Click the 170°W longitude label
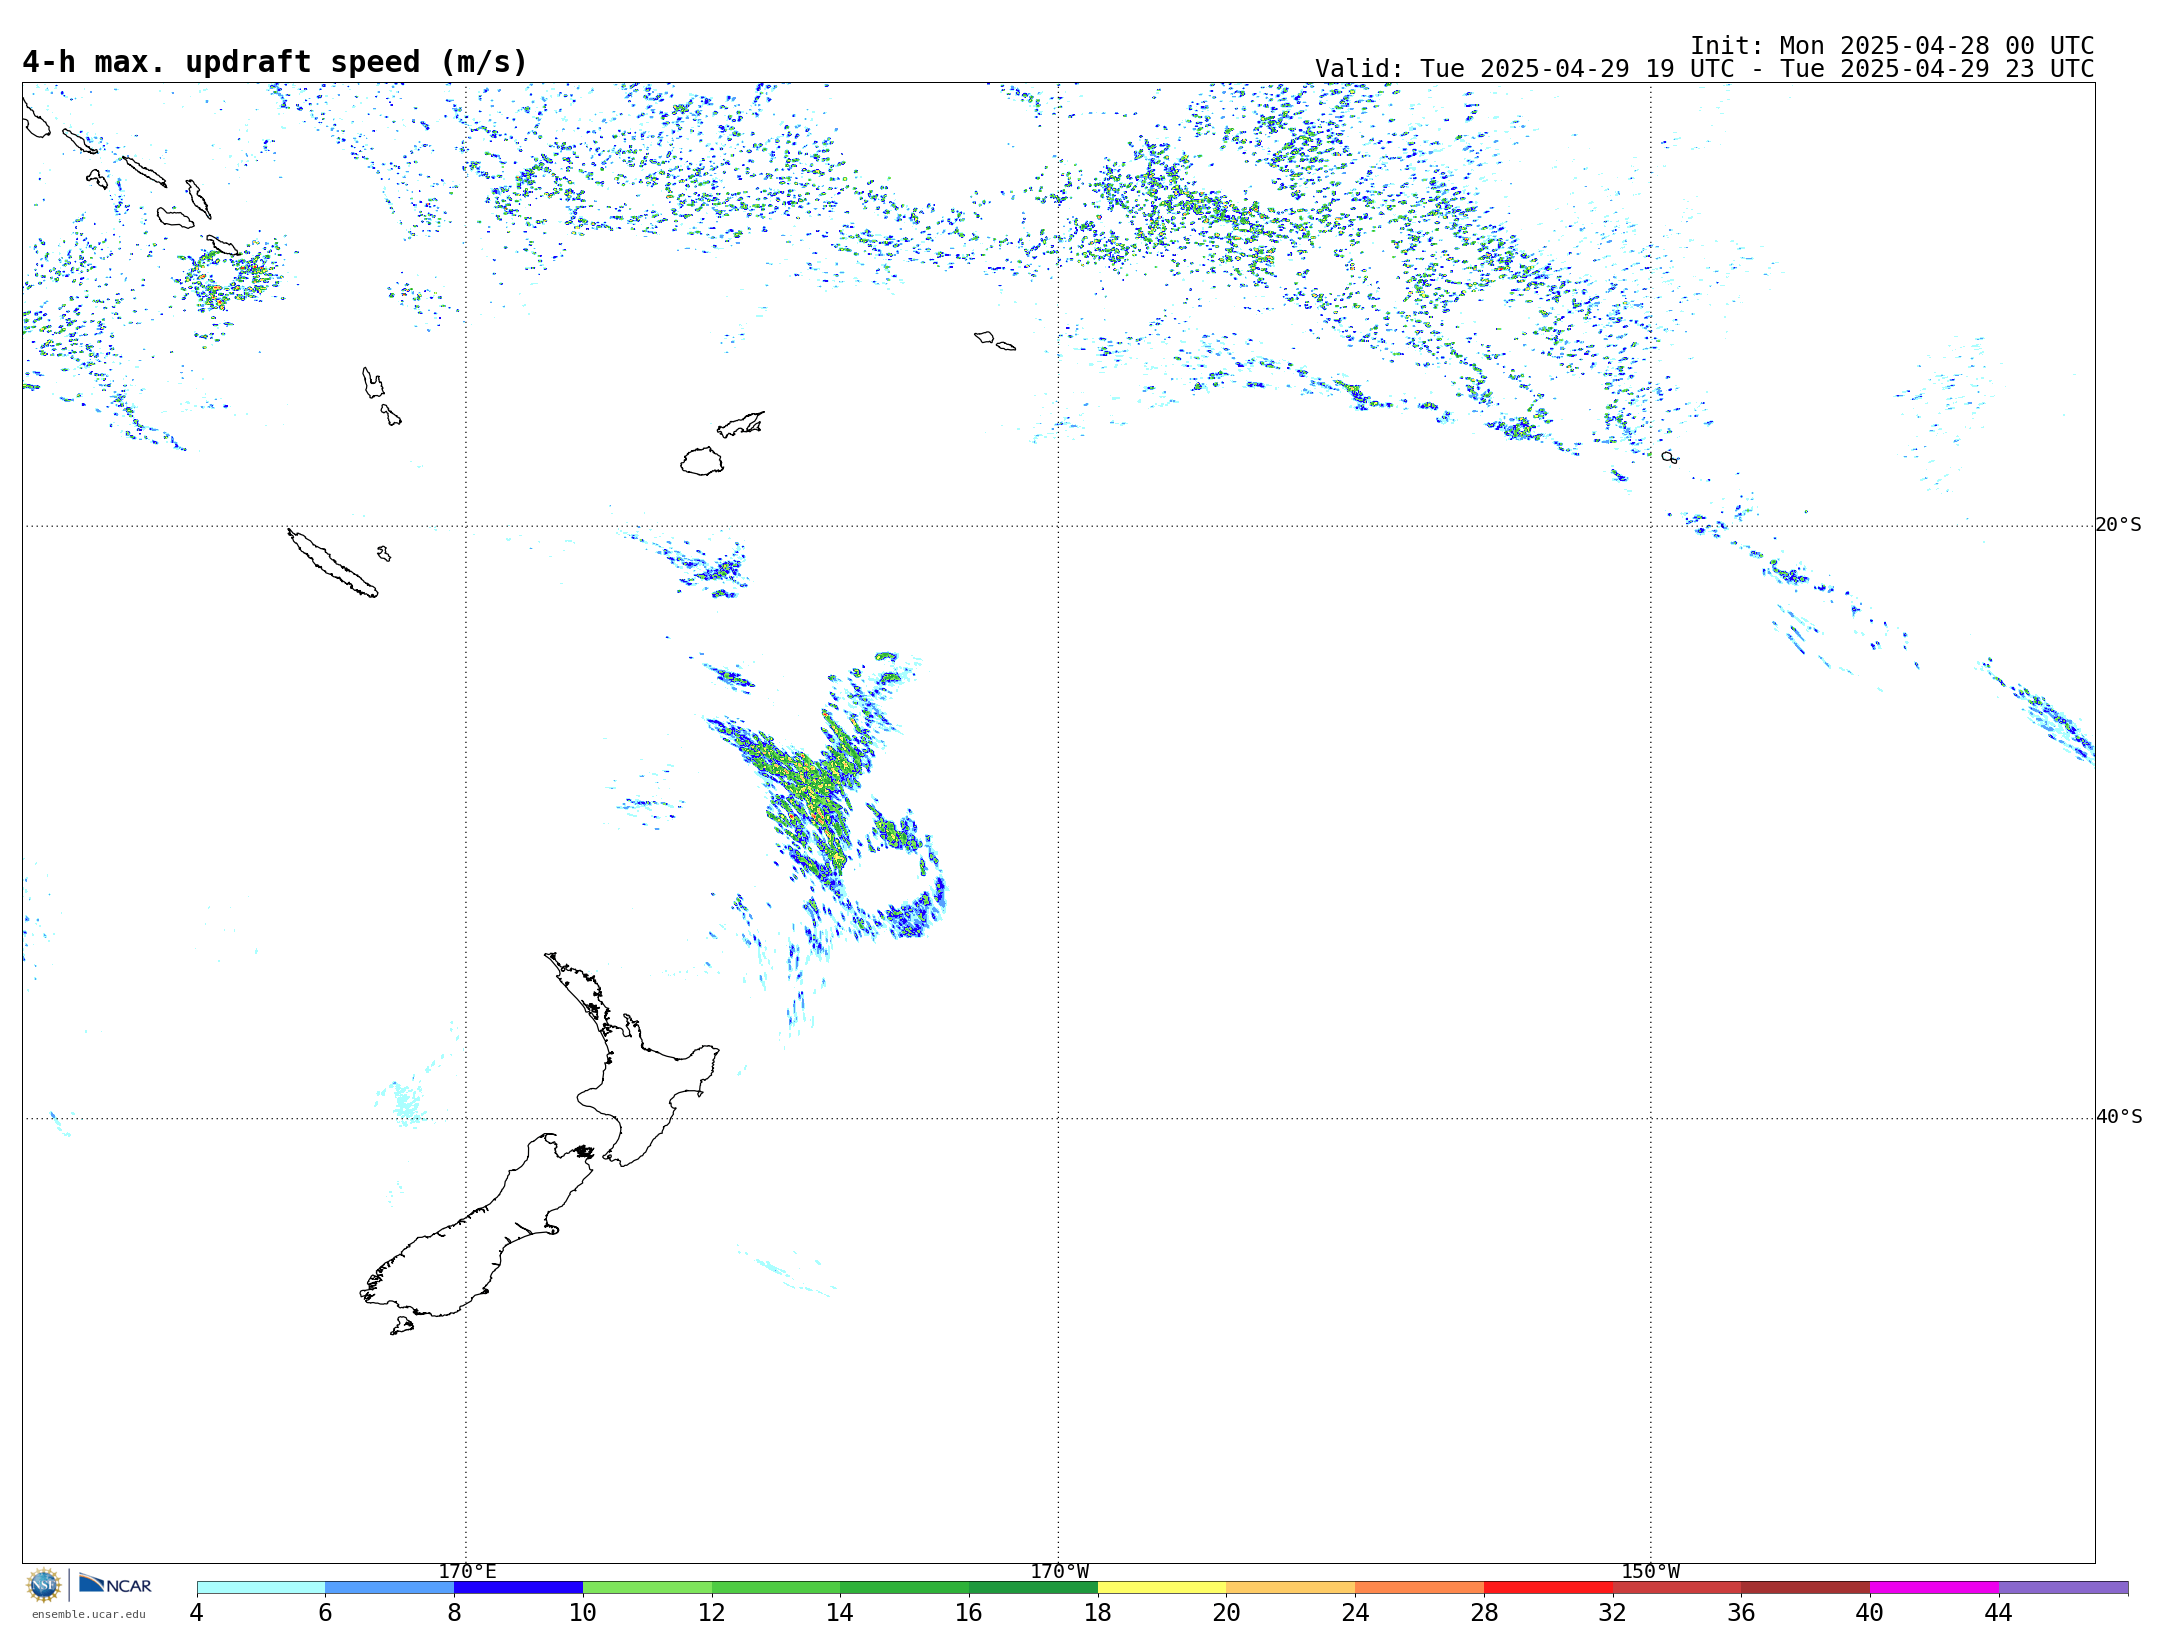This screenshot has width=2160, height=1626. coord(1059,1572)
